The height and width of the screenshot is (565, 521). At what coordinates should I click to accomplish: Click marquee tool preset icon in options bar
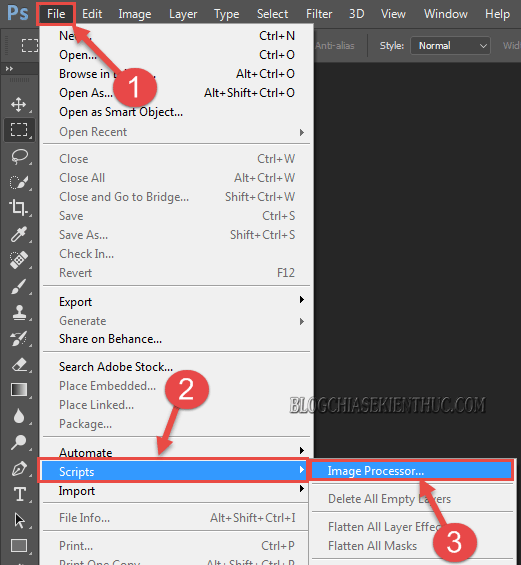(30, 46)
